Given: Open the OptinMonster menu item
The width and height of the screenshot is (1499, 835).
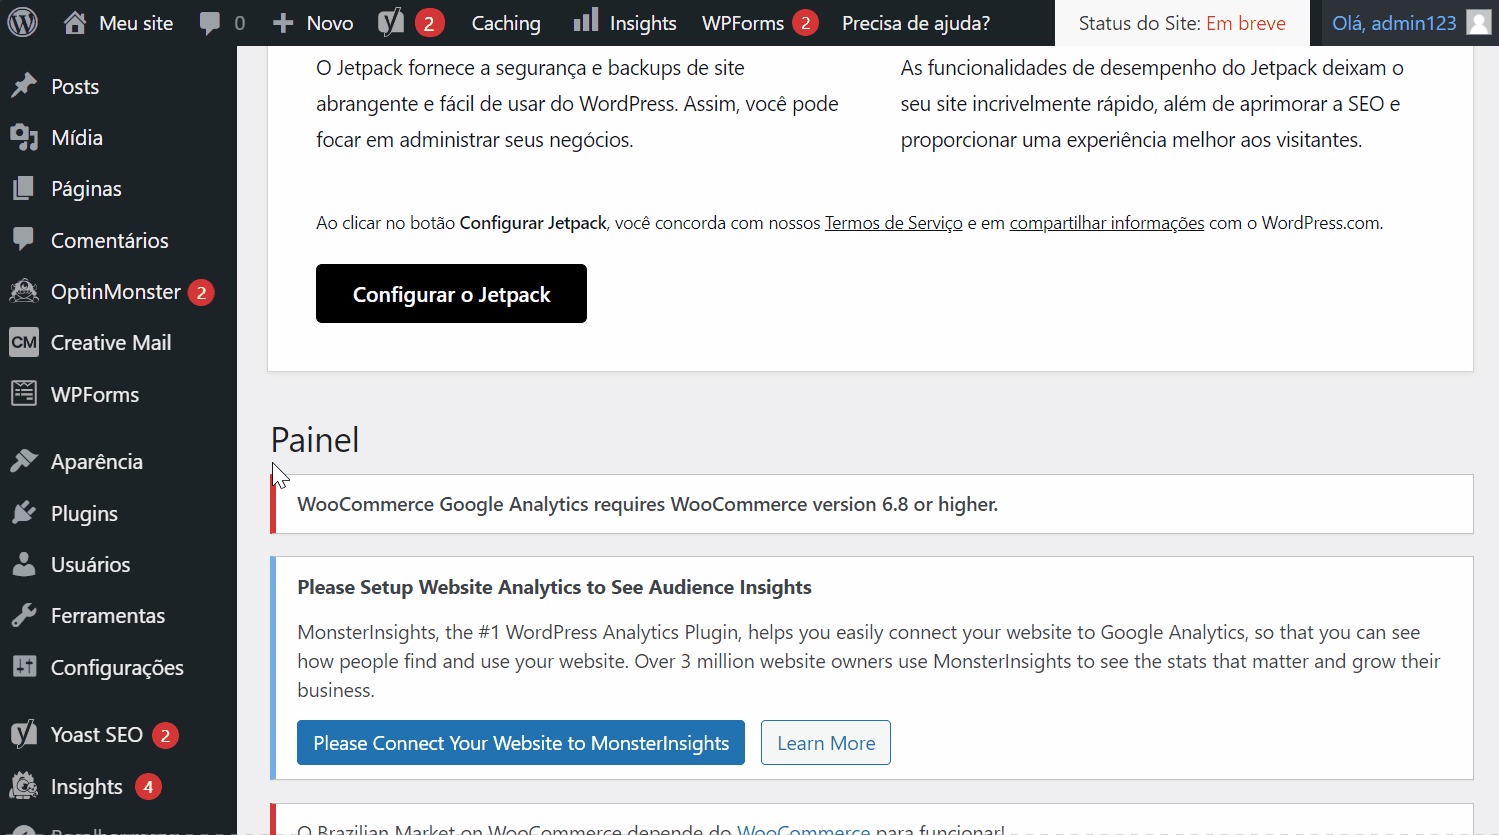Looking at the screenshot, I should click(118, 291).
